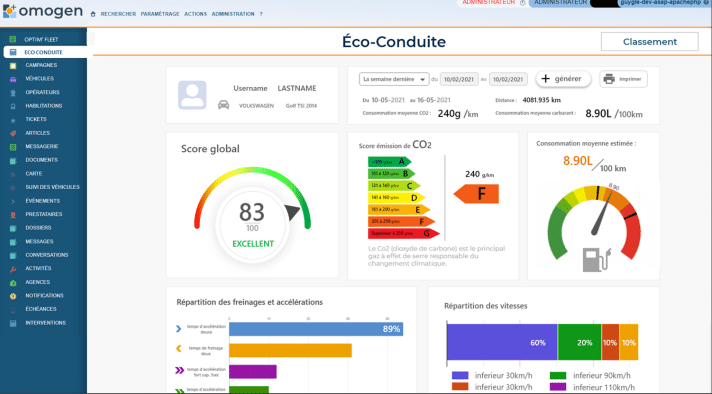Click the question mark help menu
Image resolution: width=712 pixels, height=394 pixels.
[x=261, y=14]
